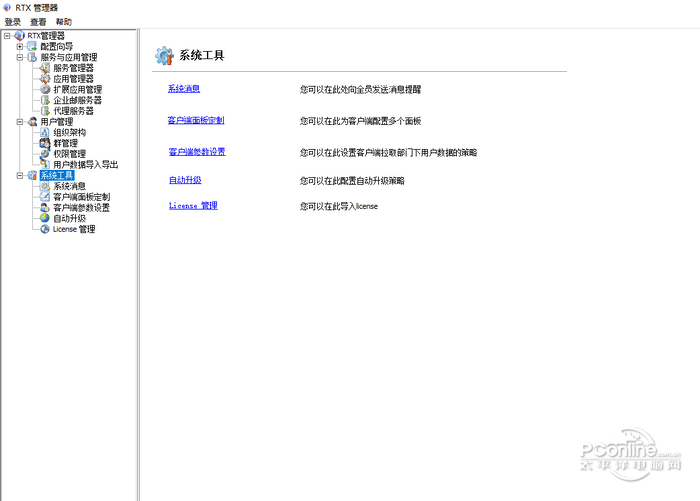Click the 群管理 icon
Screen dimensions: 700x501
coord(45,143)
